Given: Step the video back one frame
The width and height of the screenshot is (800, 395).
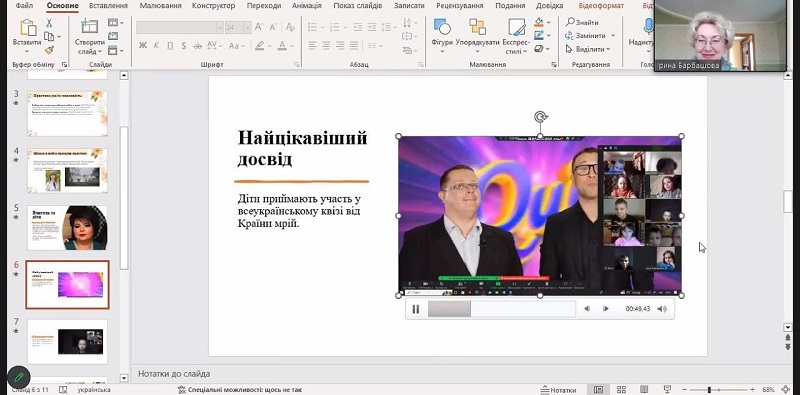Looking at the screenshot, I should [587, 309].
